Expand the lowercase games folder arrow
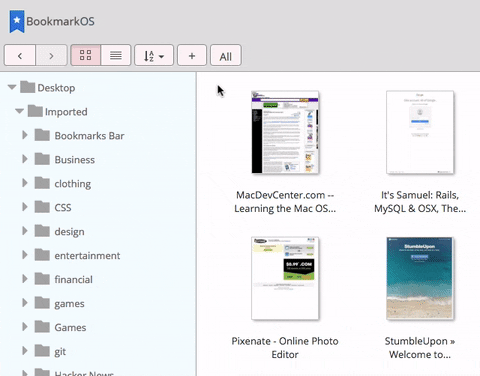Screen dimensions: 480x376 coord(25,303)
